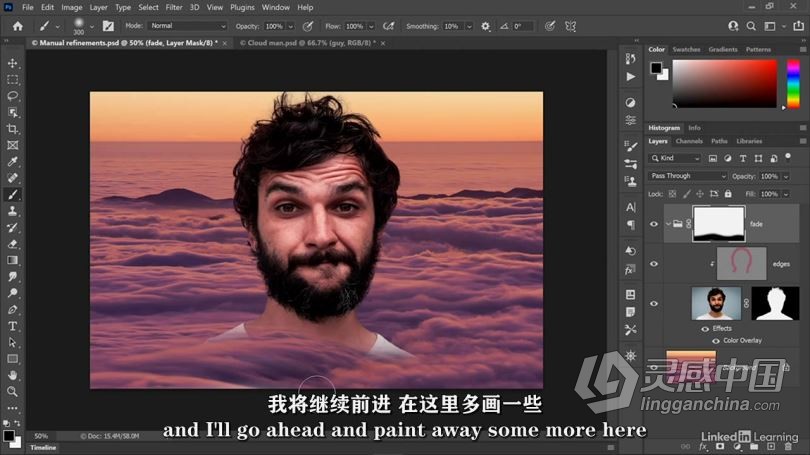Open the Smoothing value dropdown
This screenshot has width=810, height=455.
tap(469, 26)
